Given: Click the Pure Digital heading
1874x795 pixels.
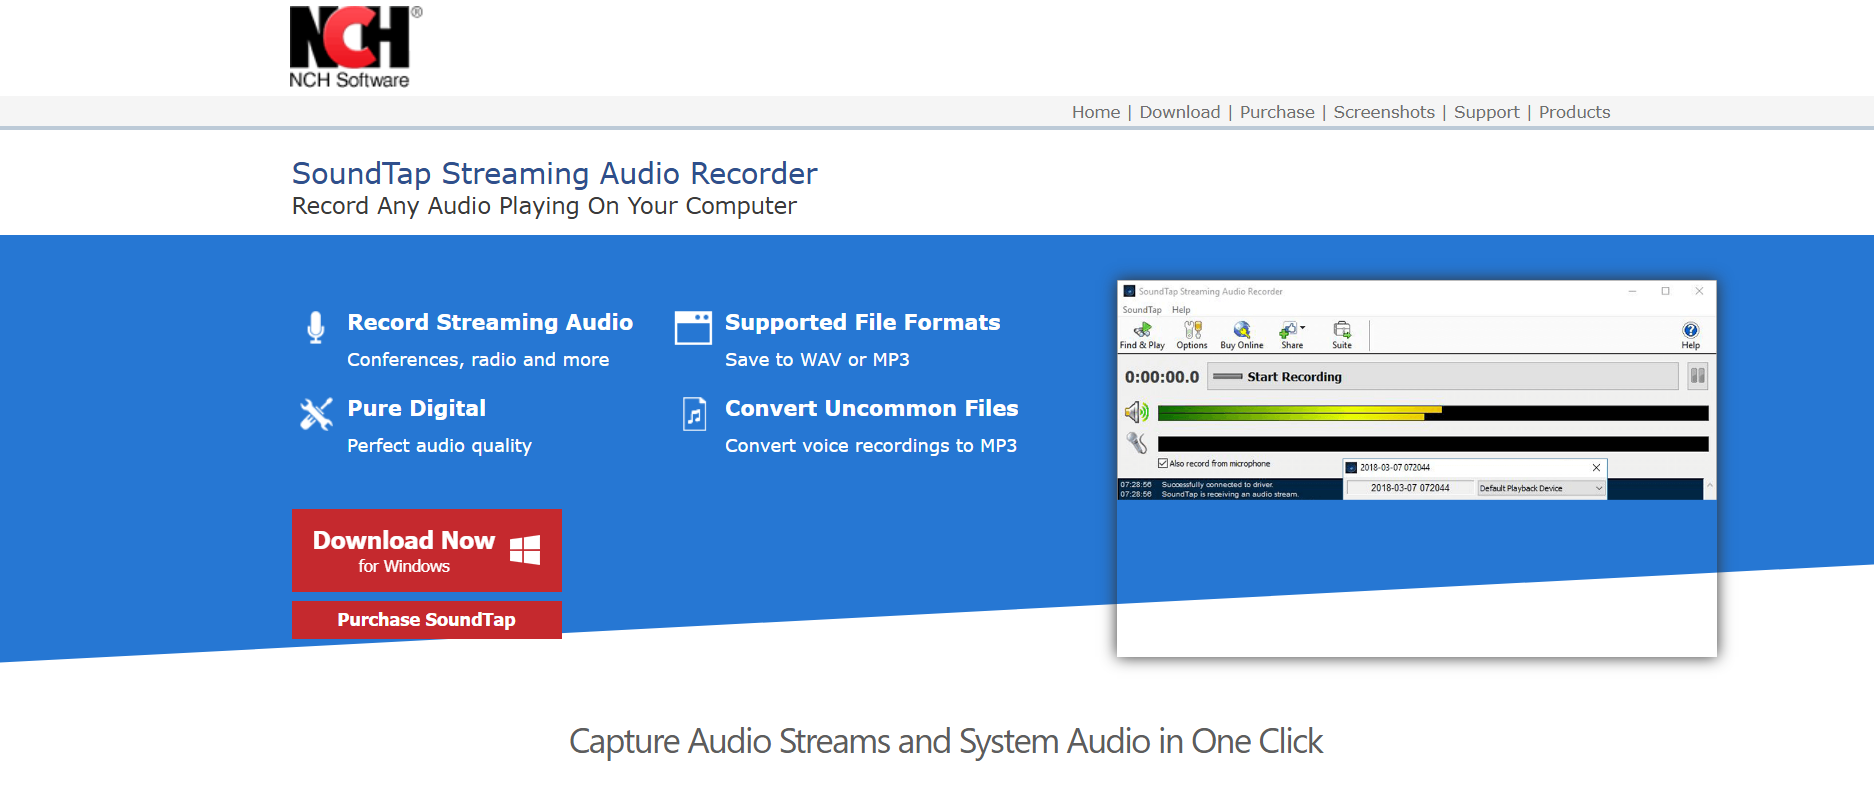Looking at the screenshot, I should [x=416, y=408].
